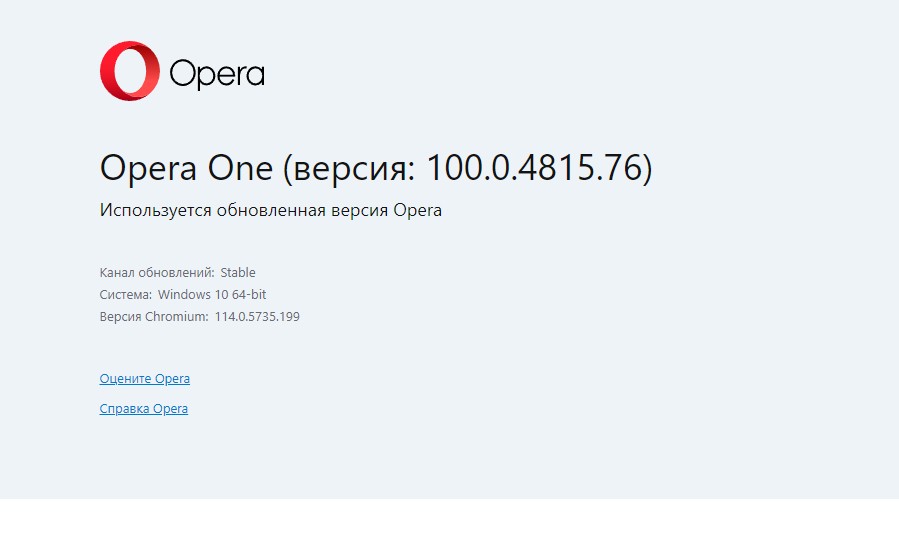Click the Версия Chromium label

coord(154,317)
